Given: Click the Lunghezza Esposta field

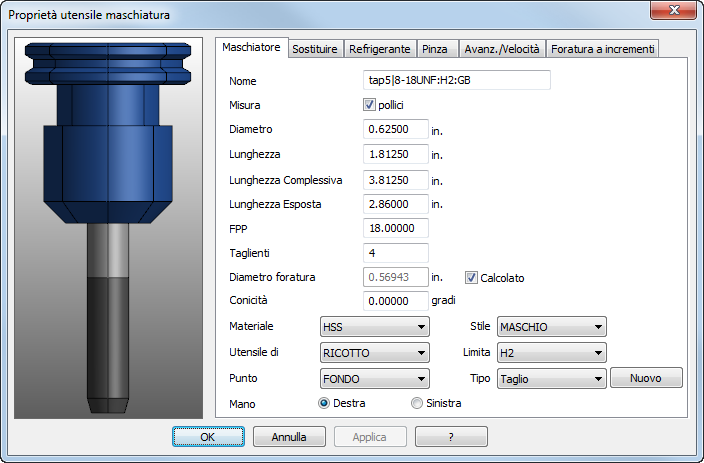Looking at the screenshot, I should click(x=396, y=204).
